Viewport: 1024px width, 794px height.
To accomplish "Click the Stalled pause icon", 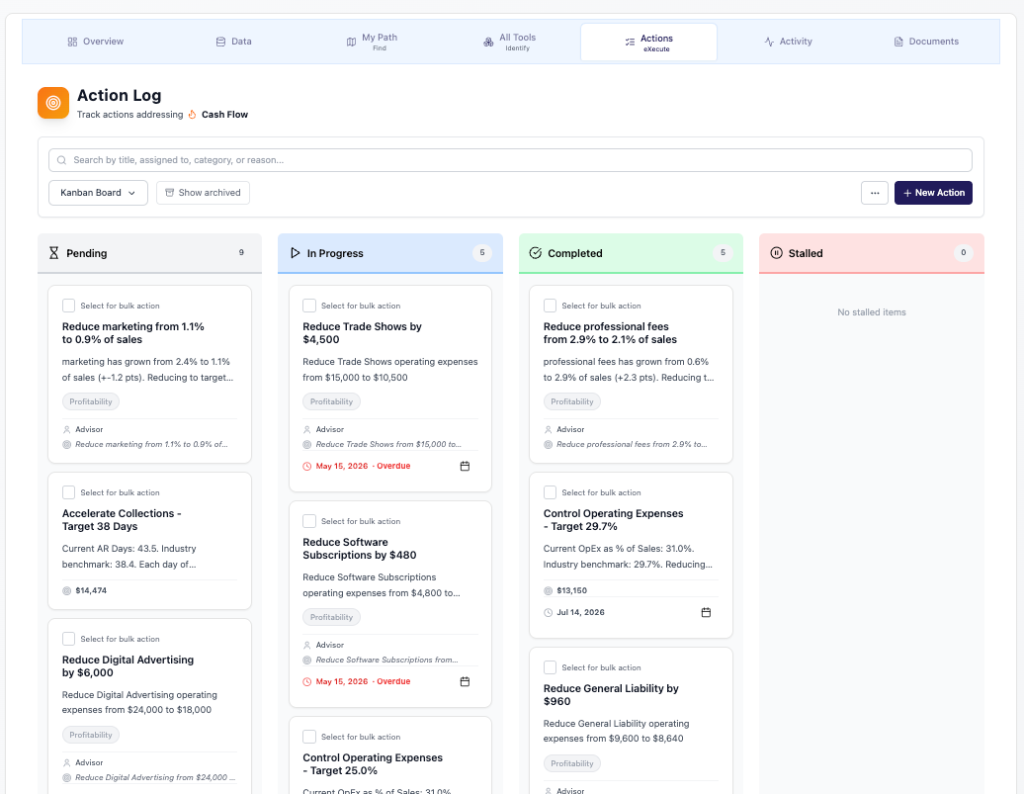I will pos(776,253).
